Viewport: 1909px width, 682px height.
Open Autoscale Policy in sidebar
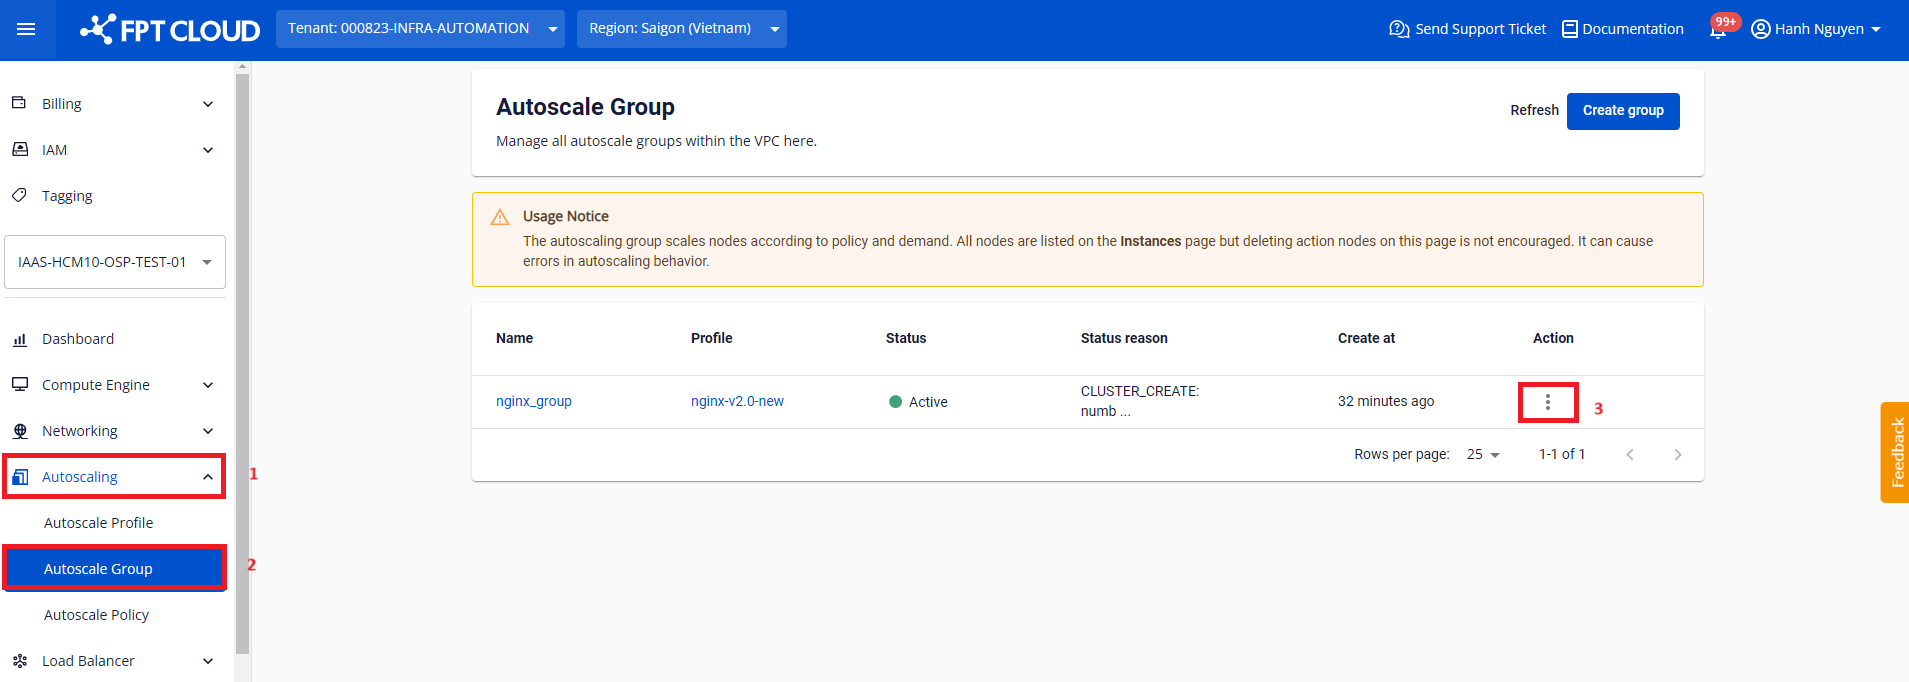pos(97,615)
